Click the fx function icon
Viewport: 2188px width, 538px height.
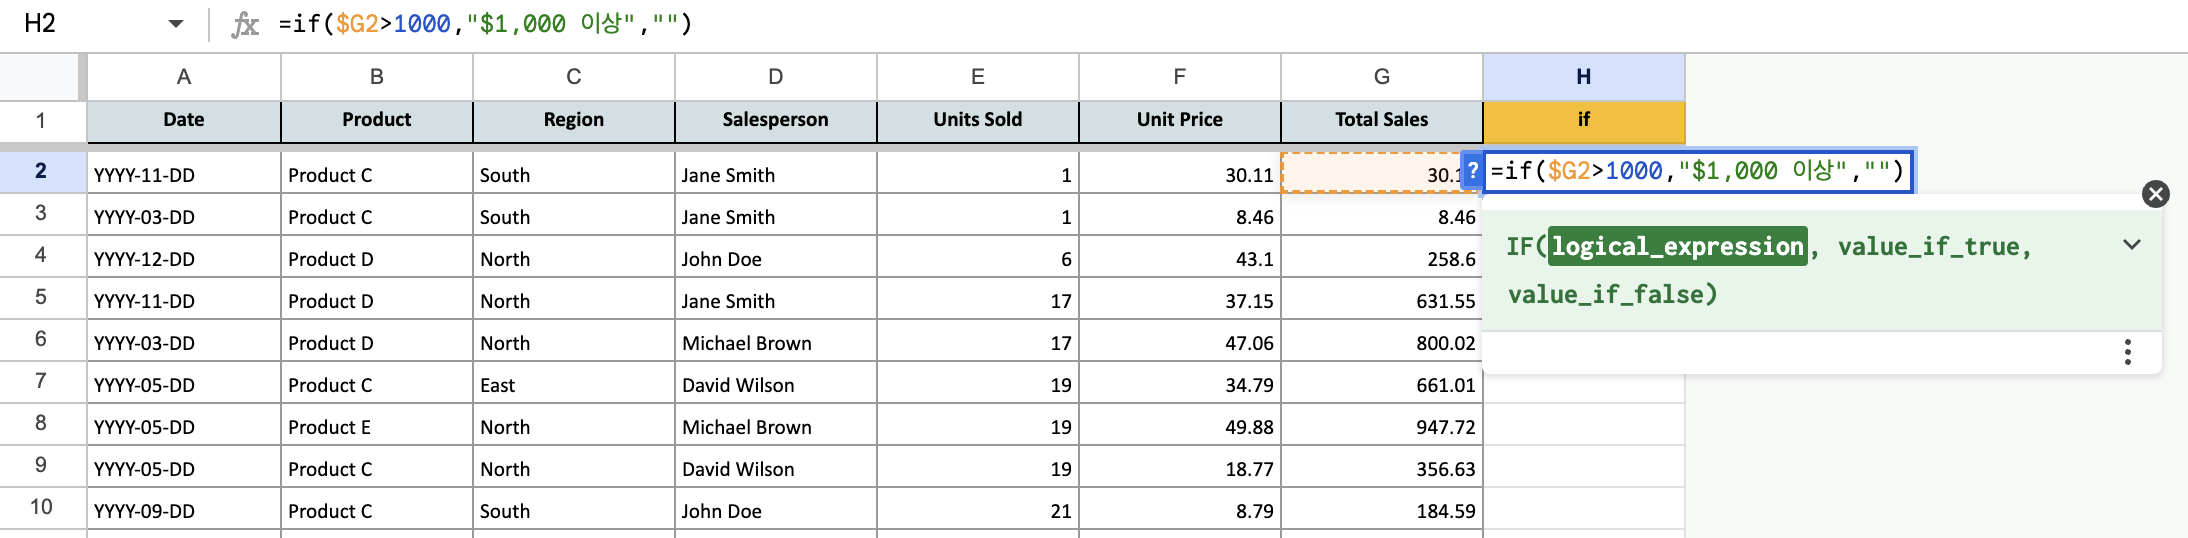click(245, 24)
